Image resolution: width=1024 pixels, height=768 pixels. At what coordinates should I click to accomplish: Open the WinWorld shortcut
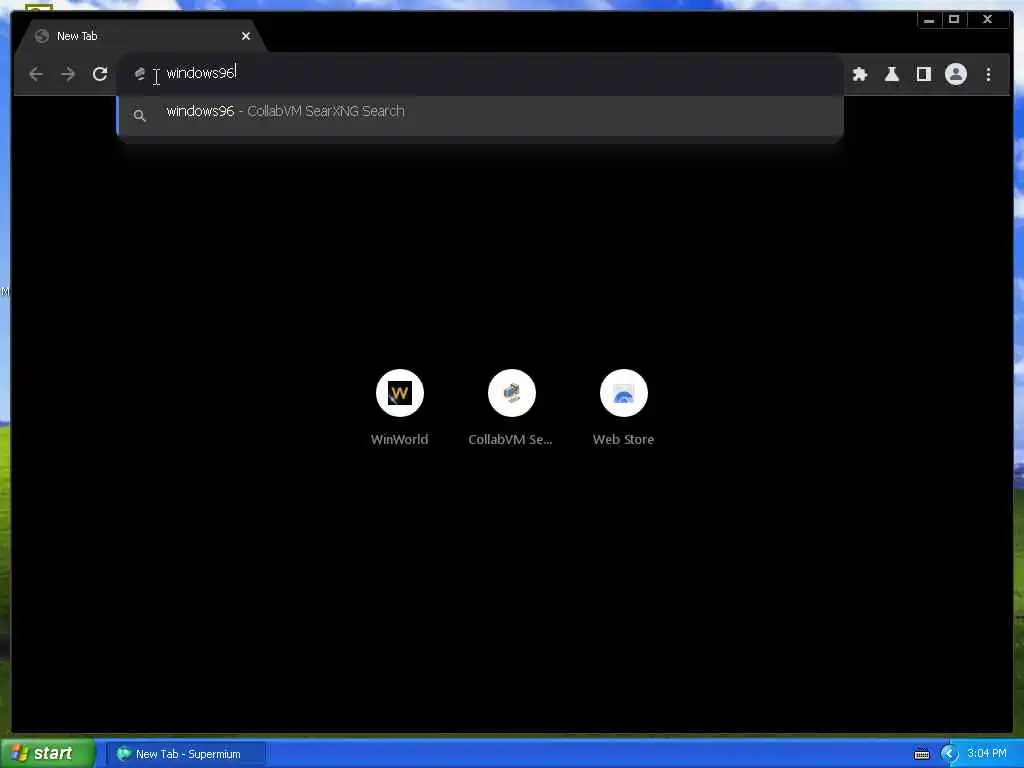coord(400,408)
